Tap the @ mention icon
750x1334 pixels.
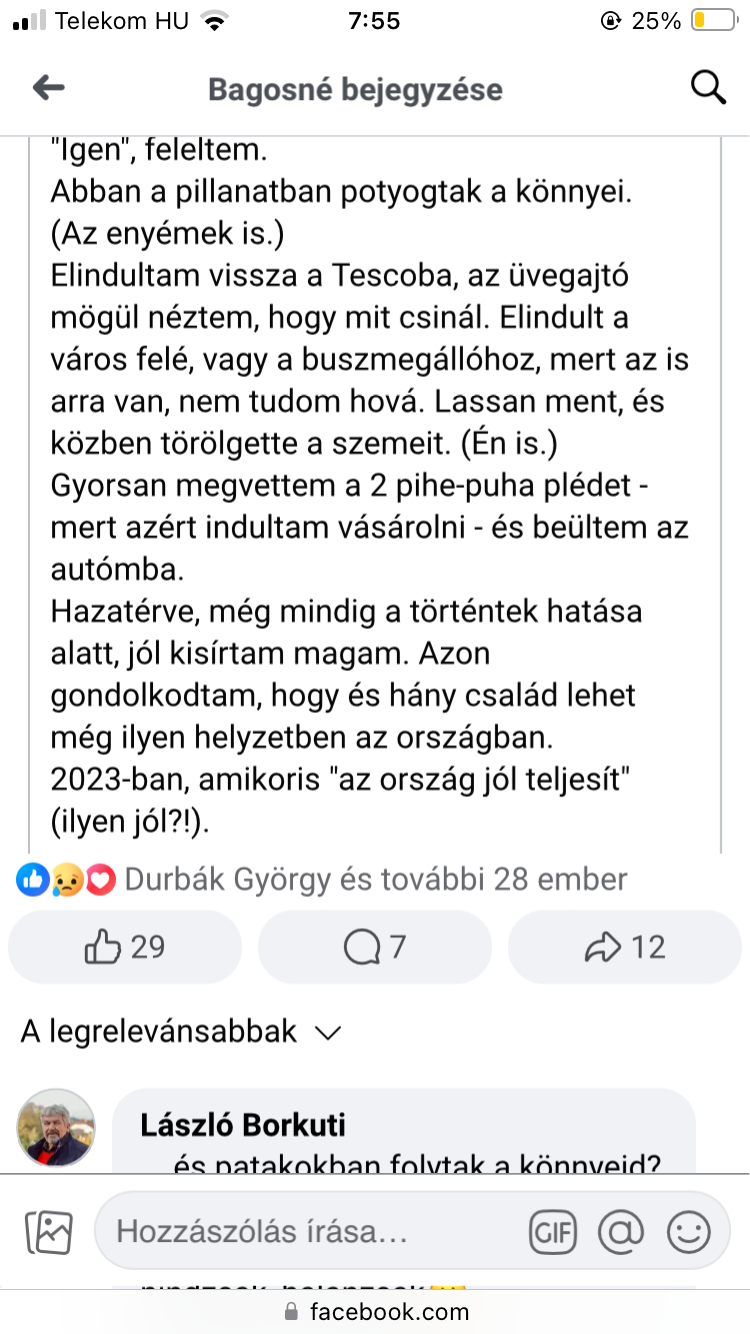point(620,1232)
